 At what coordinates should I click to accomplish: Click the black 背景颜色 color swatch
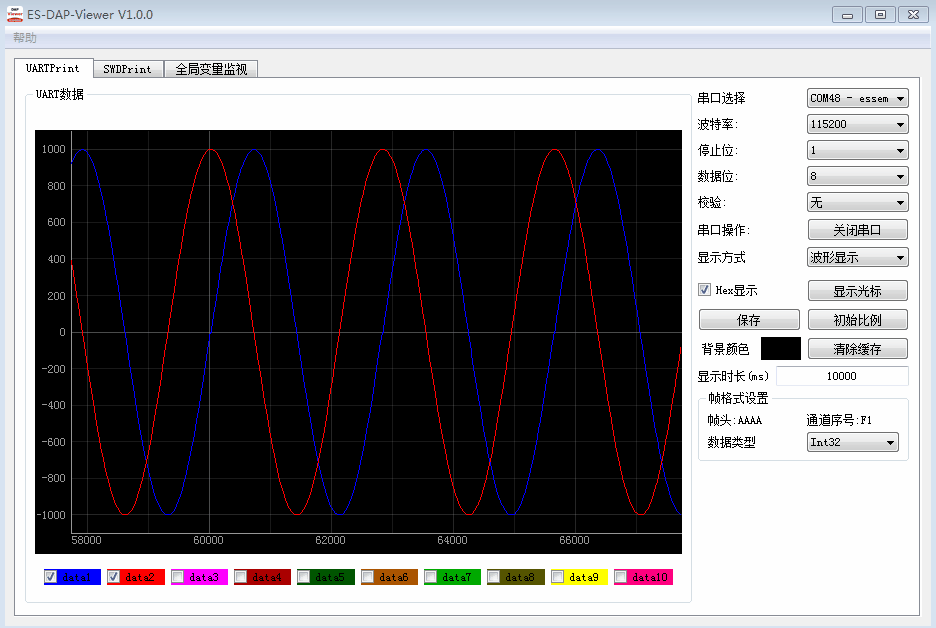pos(781,349)
